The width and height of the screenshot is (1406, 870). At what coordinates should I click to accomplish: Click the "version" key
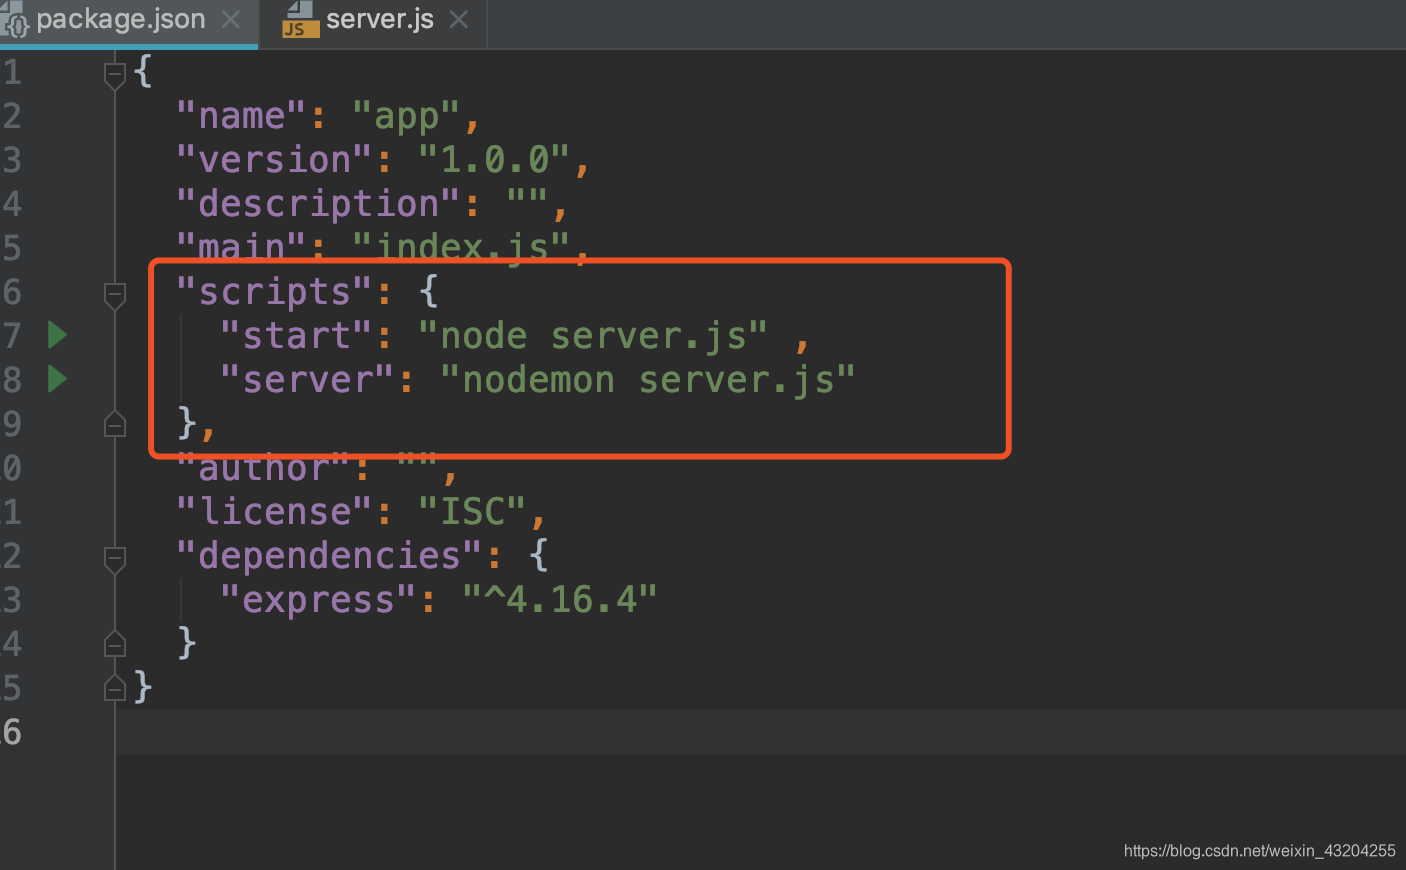(274, 160)
